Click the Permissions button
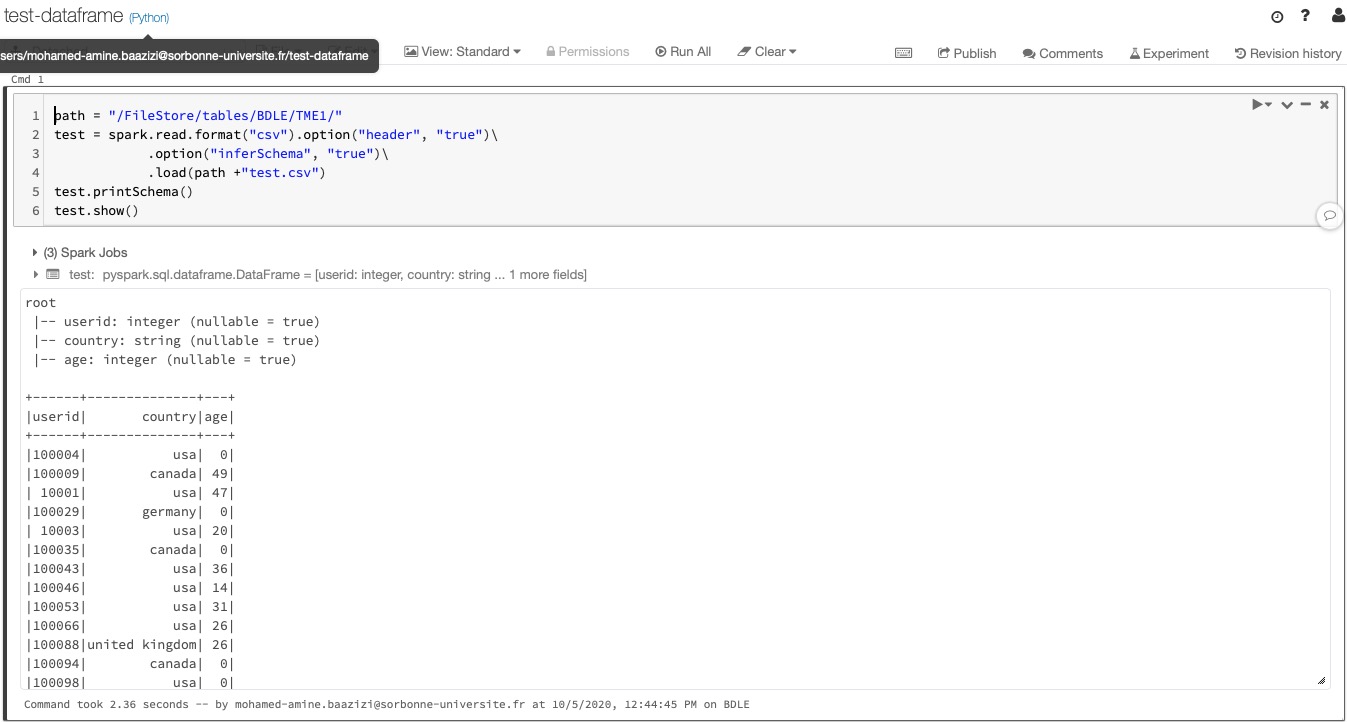Viewport: 1347px width, 722px height. pos(588,52)
